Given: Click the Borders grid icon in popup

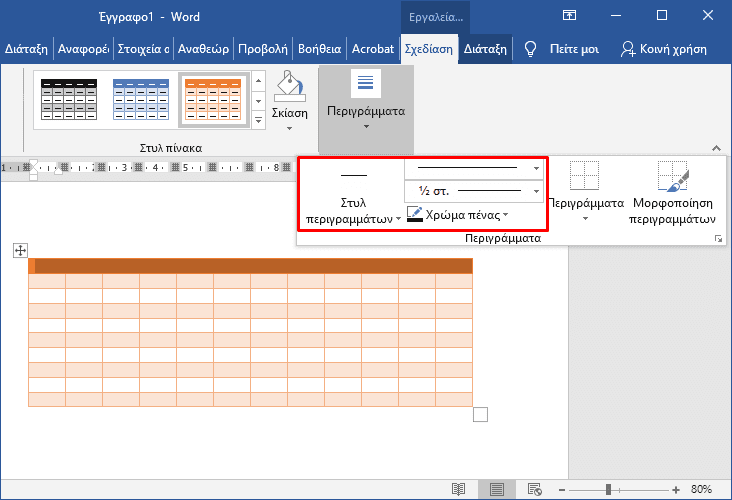Looking at the screenshot, I should 584,177.
